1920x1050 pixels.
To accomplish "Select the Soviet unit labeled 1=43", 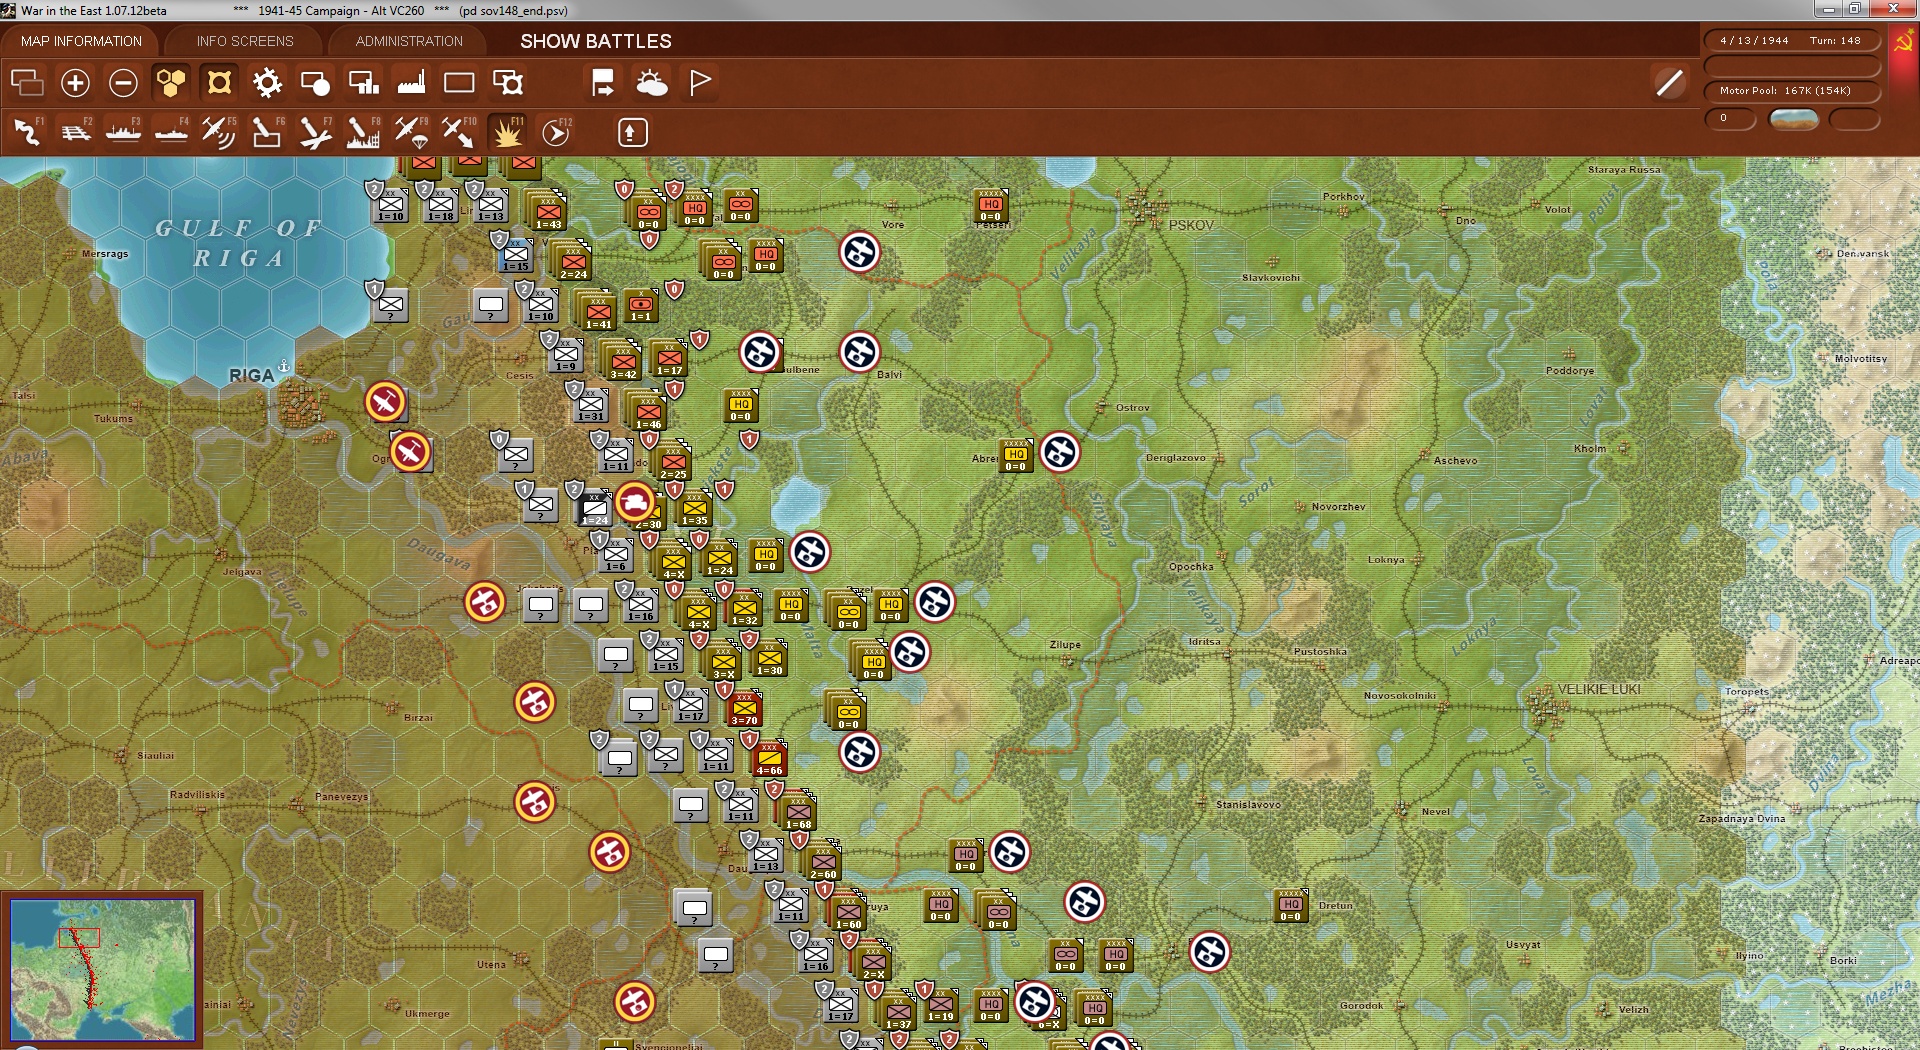I will (548, 212).
